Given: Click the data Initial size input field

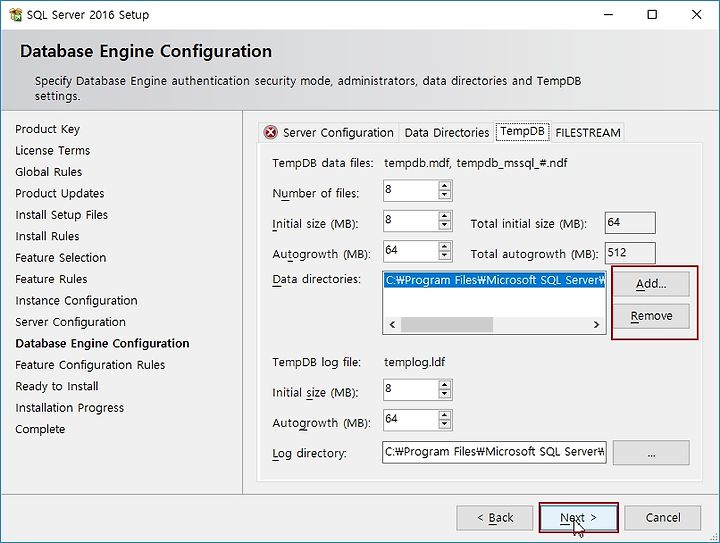Looking at the screenshot, I should [411, 220].
